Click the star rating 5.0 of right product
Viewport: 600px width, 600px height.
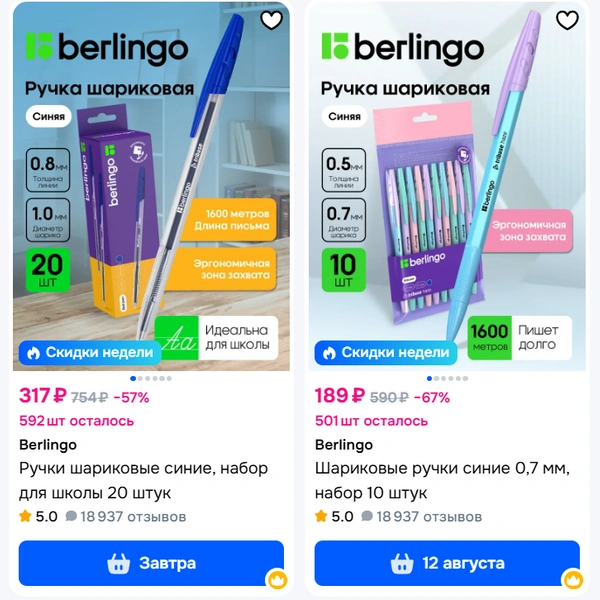coord(334,517)
